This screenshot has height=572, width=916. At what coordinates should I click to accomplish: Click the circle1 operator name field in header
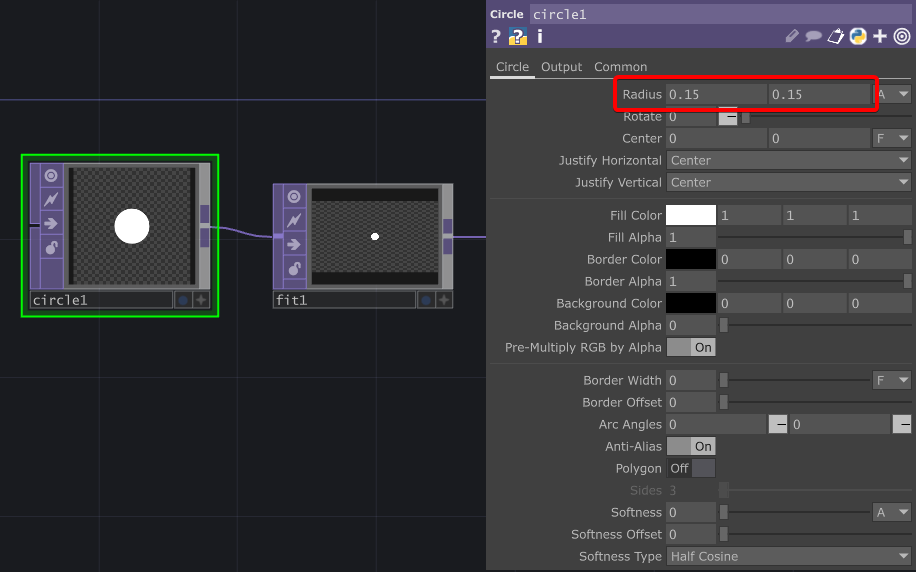[x=720, y=14]
